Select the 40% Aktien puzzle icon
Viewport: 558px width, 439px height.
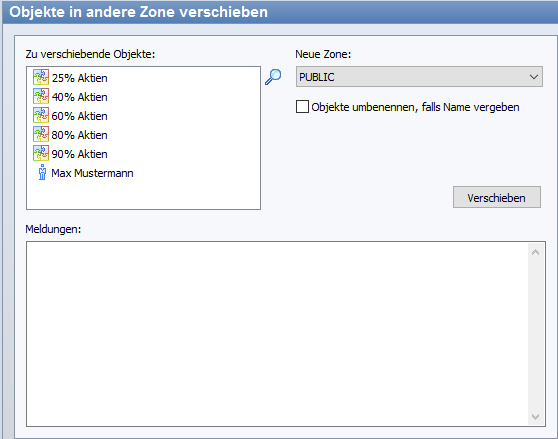pos(41,96)
